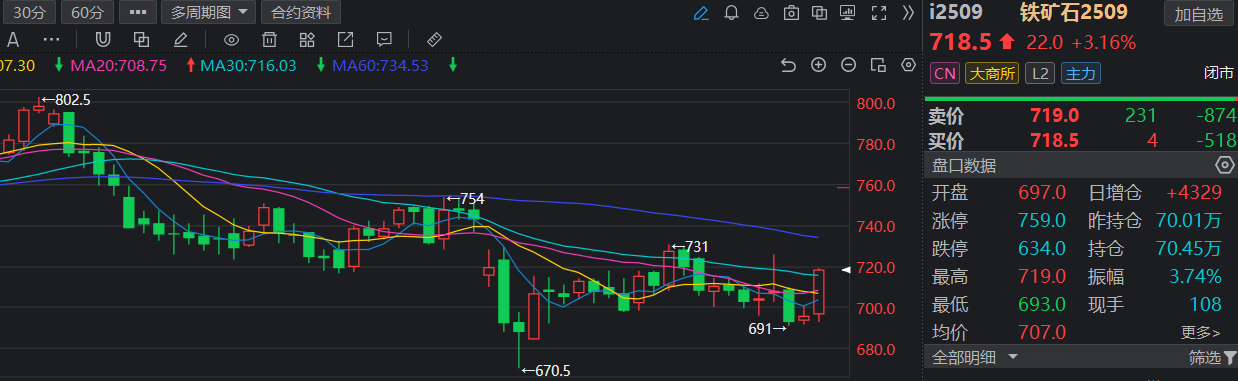Toggle the blue drawing pen icon
This screenshot has height=381, width=1238.
coord(701,13)
